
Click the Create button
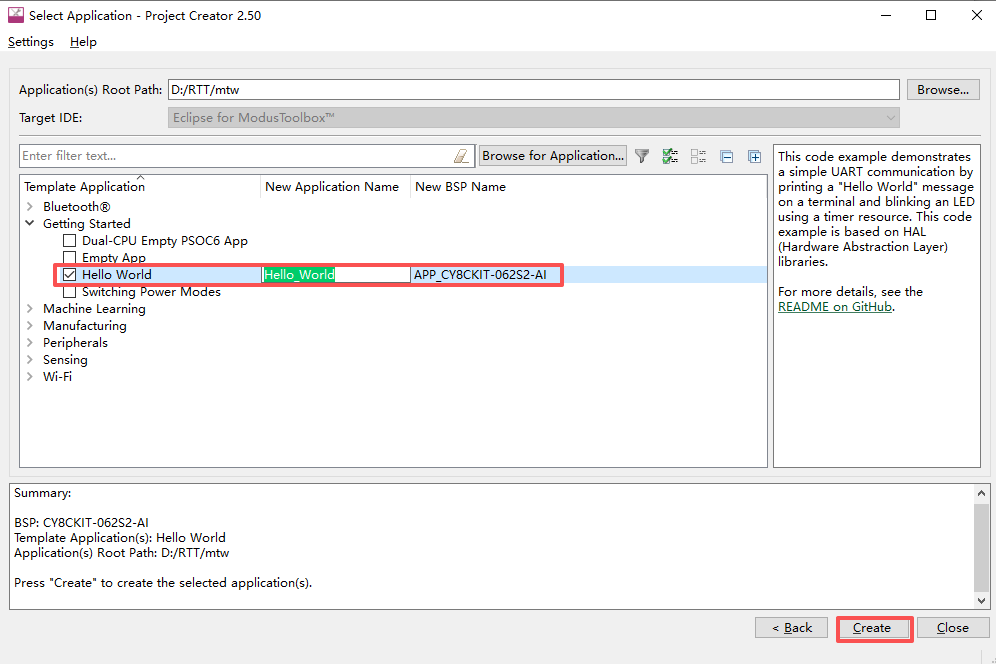[x=872, y=628]
